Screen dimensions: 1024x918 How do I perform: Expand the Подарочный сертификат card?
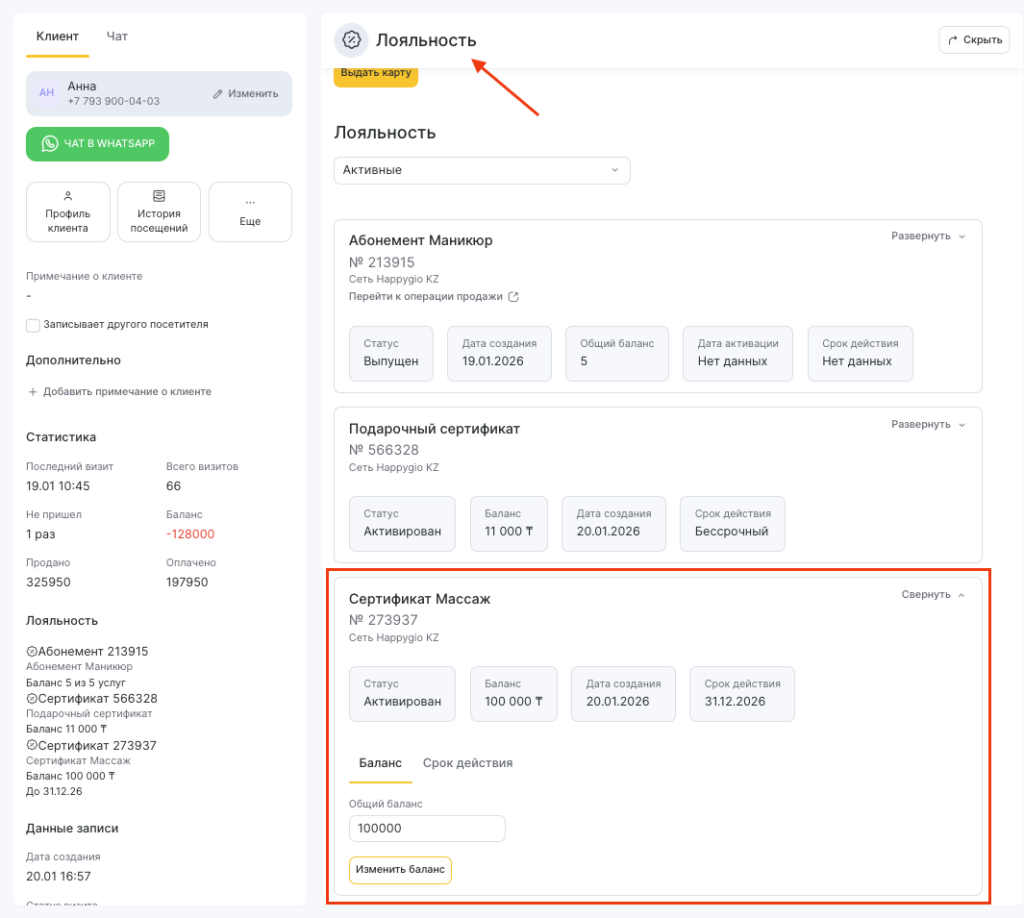click(x=929, y=425)
